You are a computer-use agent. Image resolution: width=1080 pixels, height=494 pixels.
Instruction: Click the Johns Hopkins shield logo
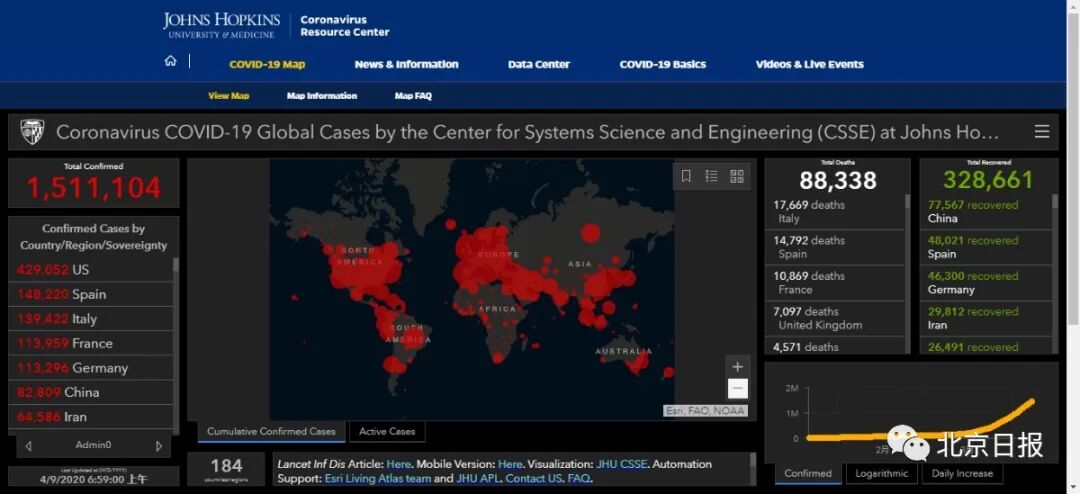32,132
